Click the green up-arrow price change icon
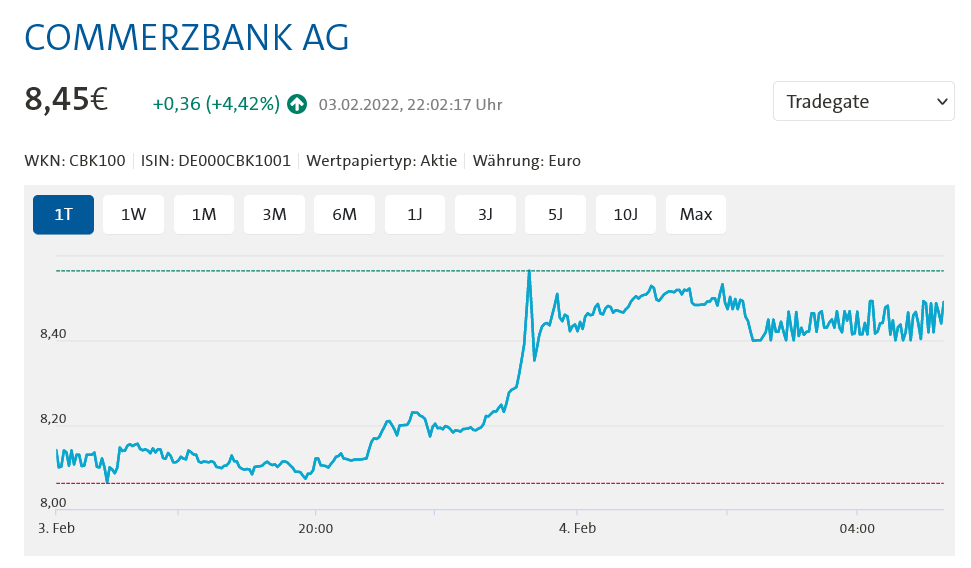 coord(297,104)
